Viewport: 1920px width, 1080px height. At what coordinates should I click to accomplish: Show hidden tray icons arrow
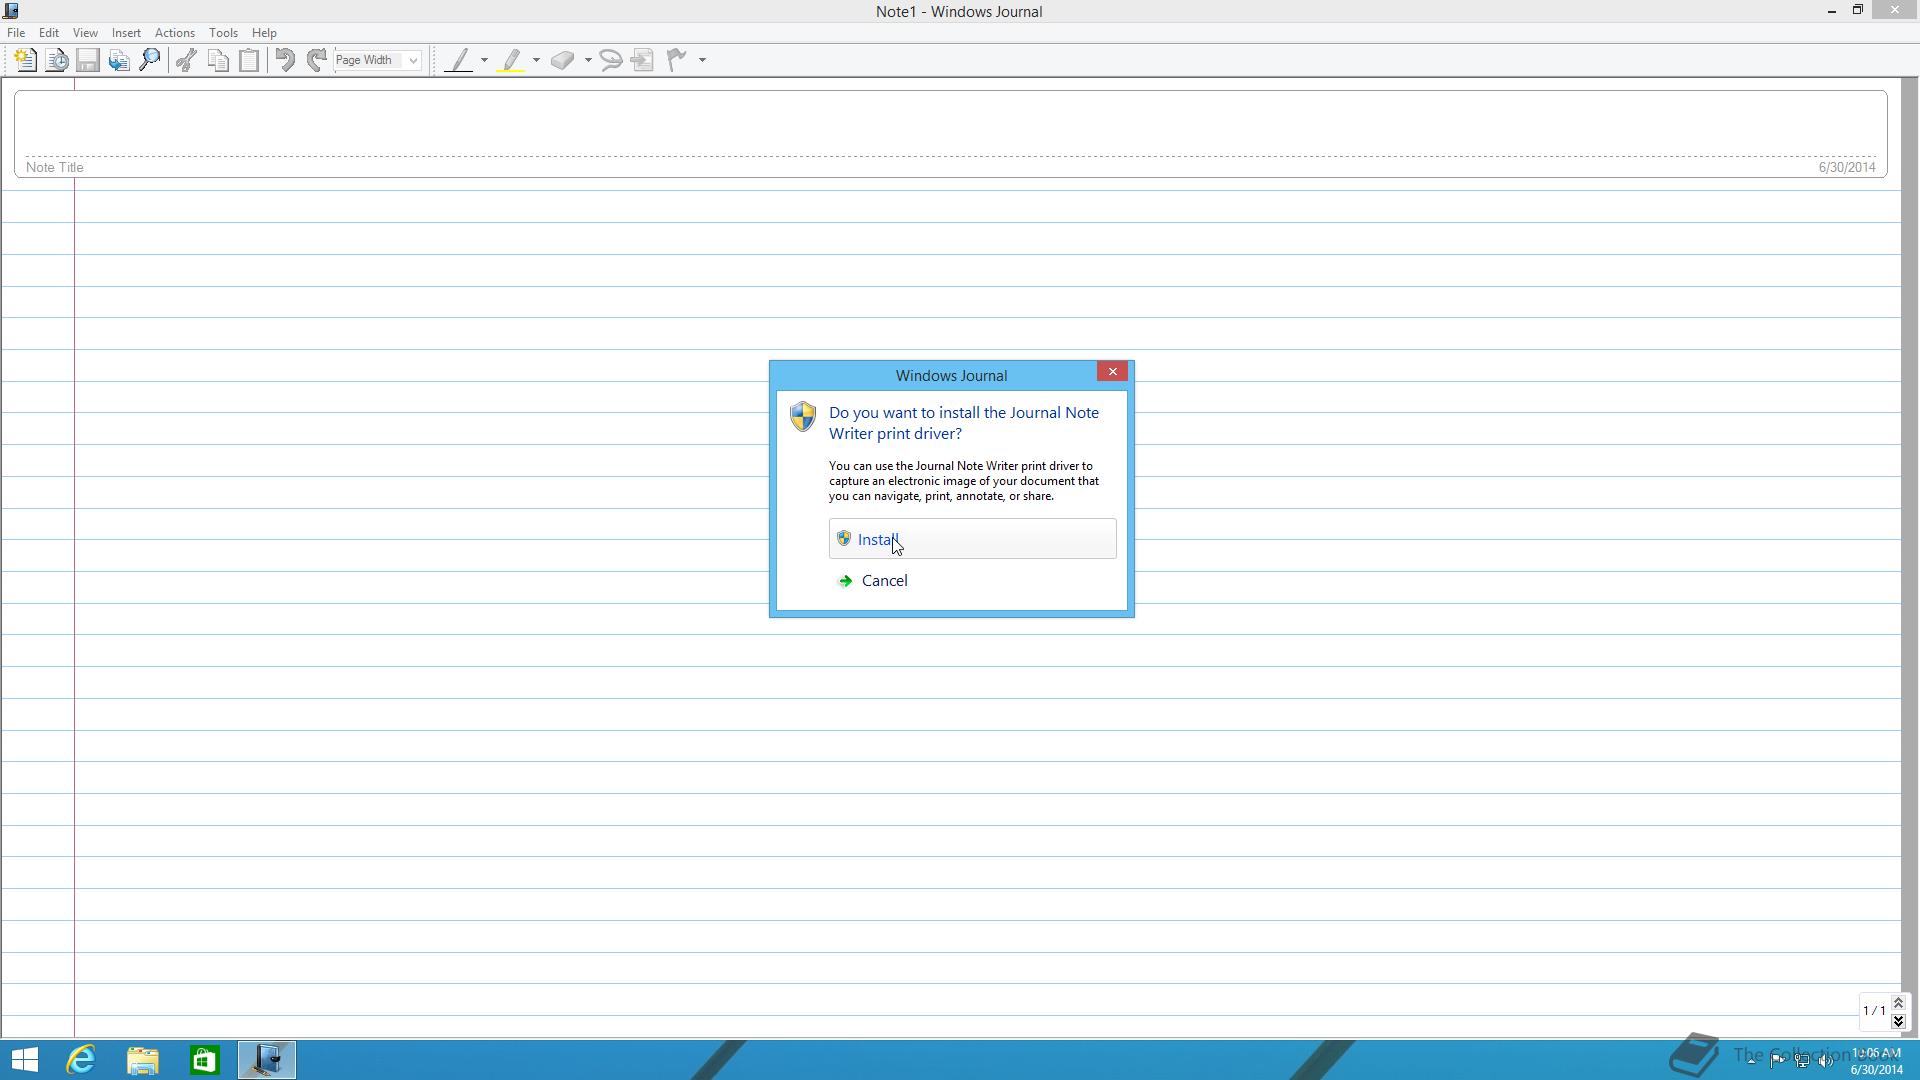point(1752,1061)
